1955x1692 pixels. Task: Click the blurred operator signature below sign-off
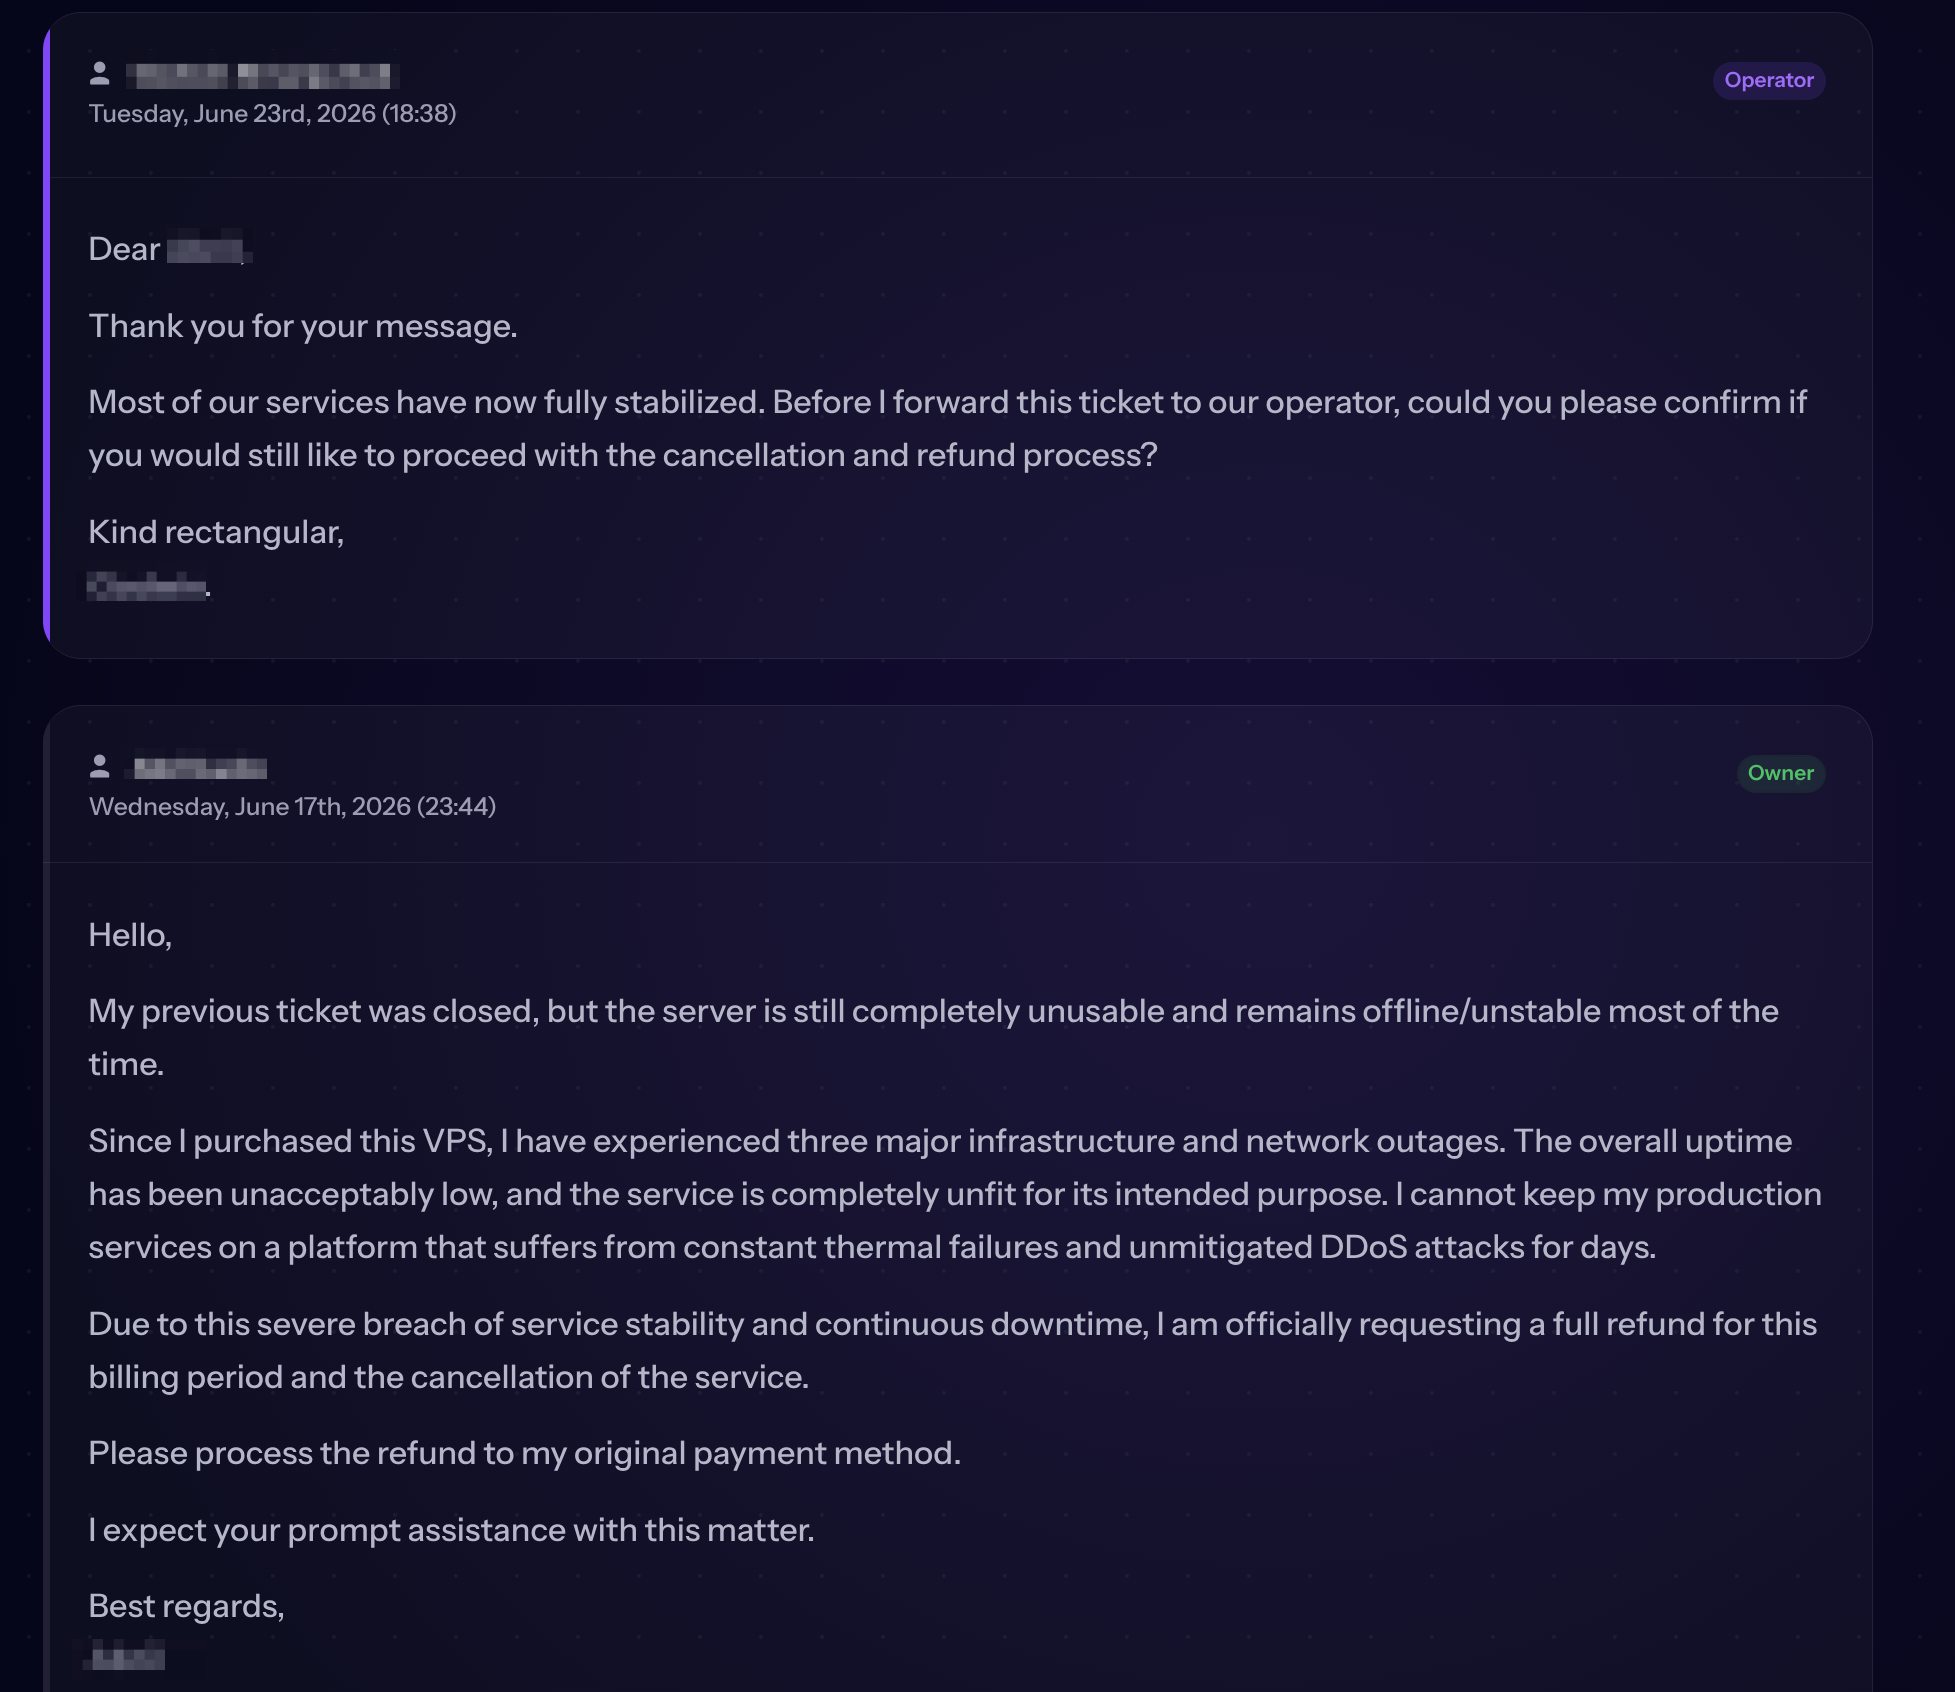[149, 586]
